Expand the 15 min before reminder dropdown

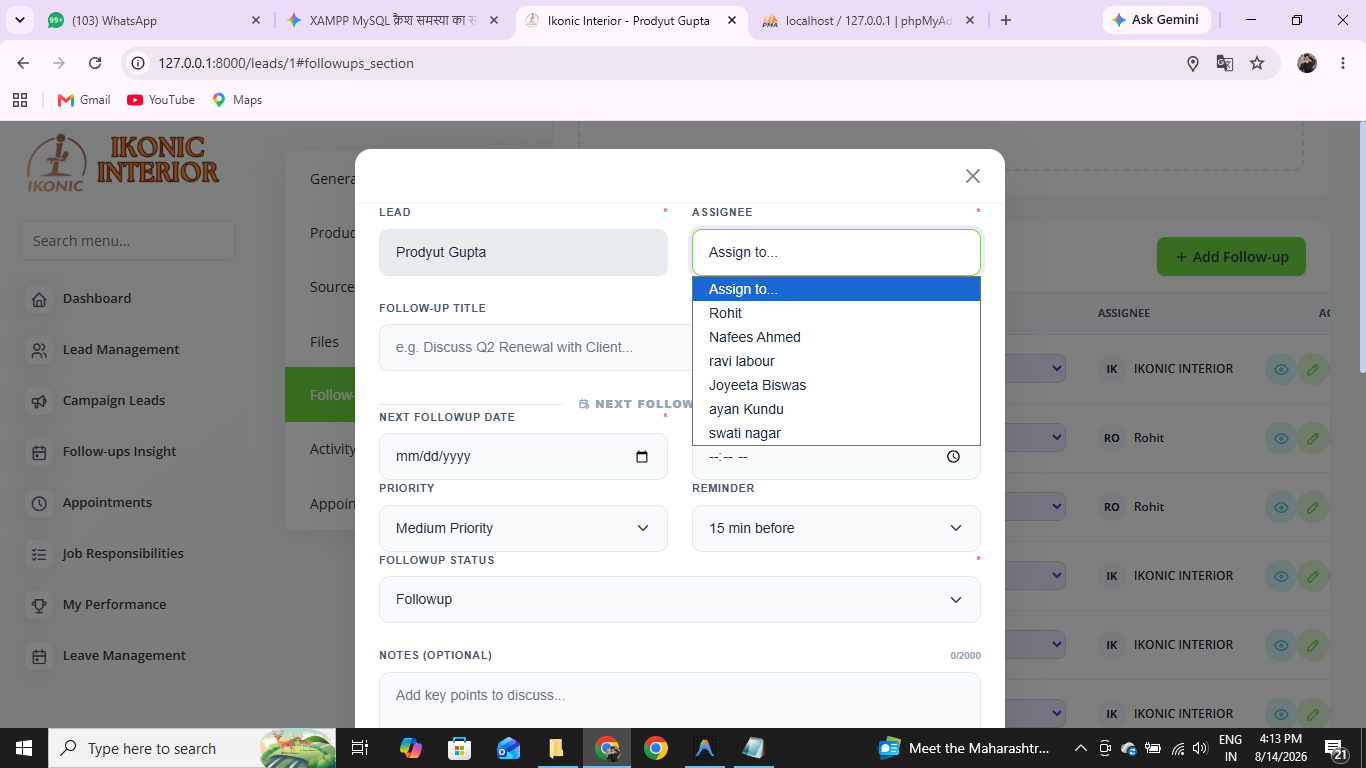tap(836, 528)
